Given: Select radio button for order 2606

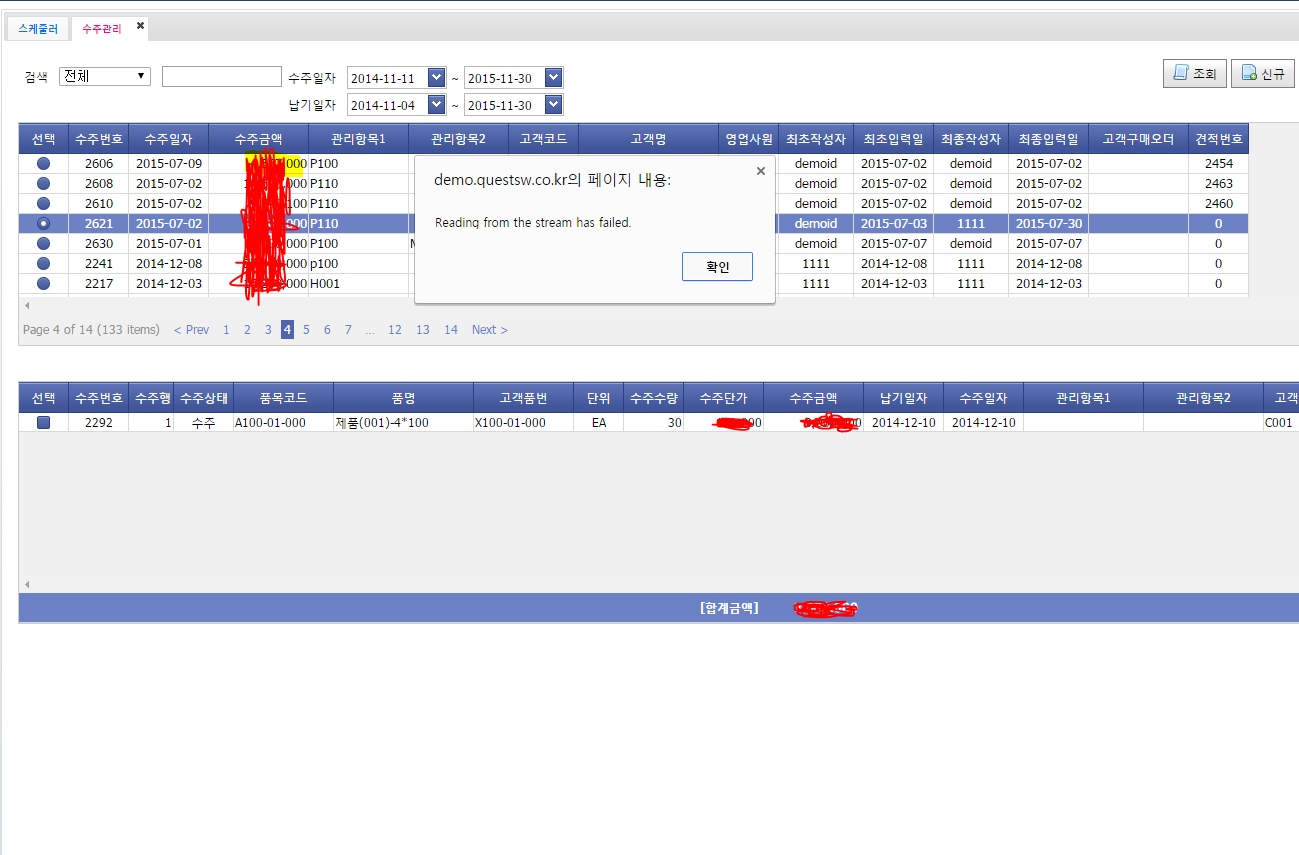Looking at the screenshot, I should click(x=43, y=163).
